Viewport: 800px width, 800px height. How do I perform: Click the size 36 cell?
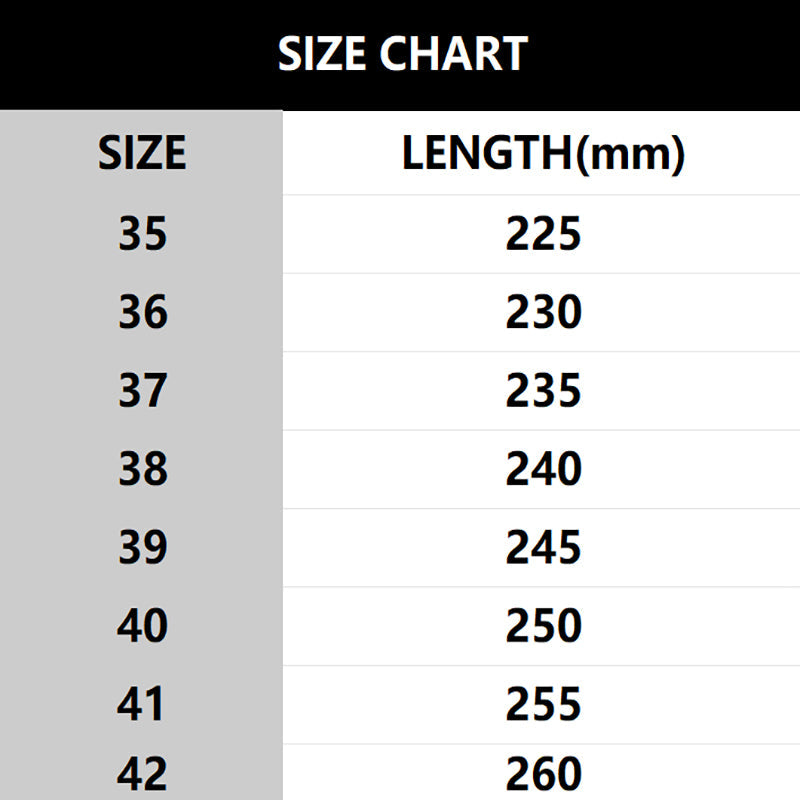pos(142,313)
